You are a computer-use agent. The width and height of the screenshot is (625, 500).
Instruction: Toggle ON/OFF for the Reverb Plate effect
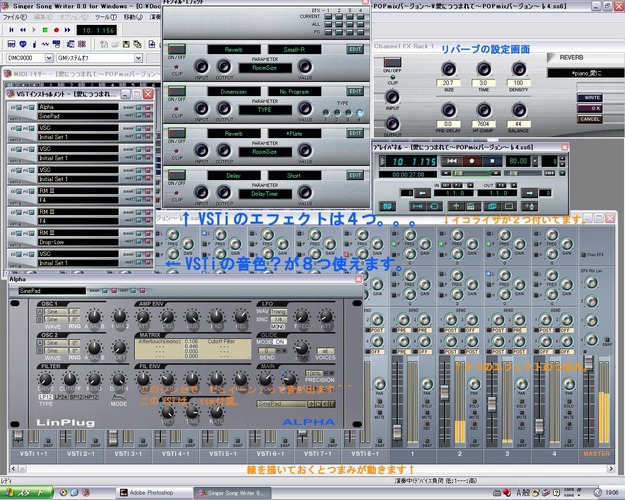click(176, 133)
